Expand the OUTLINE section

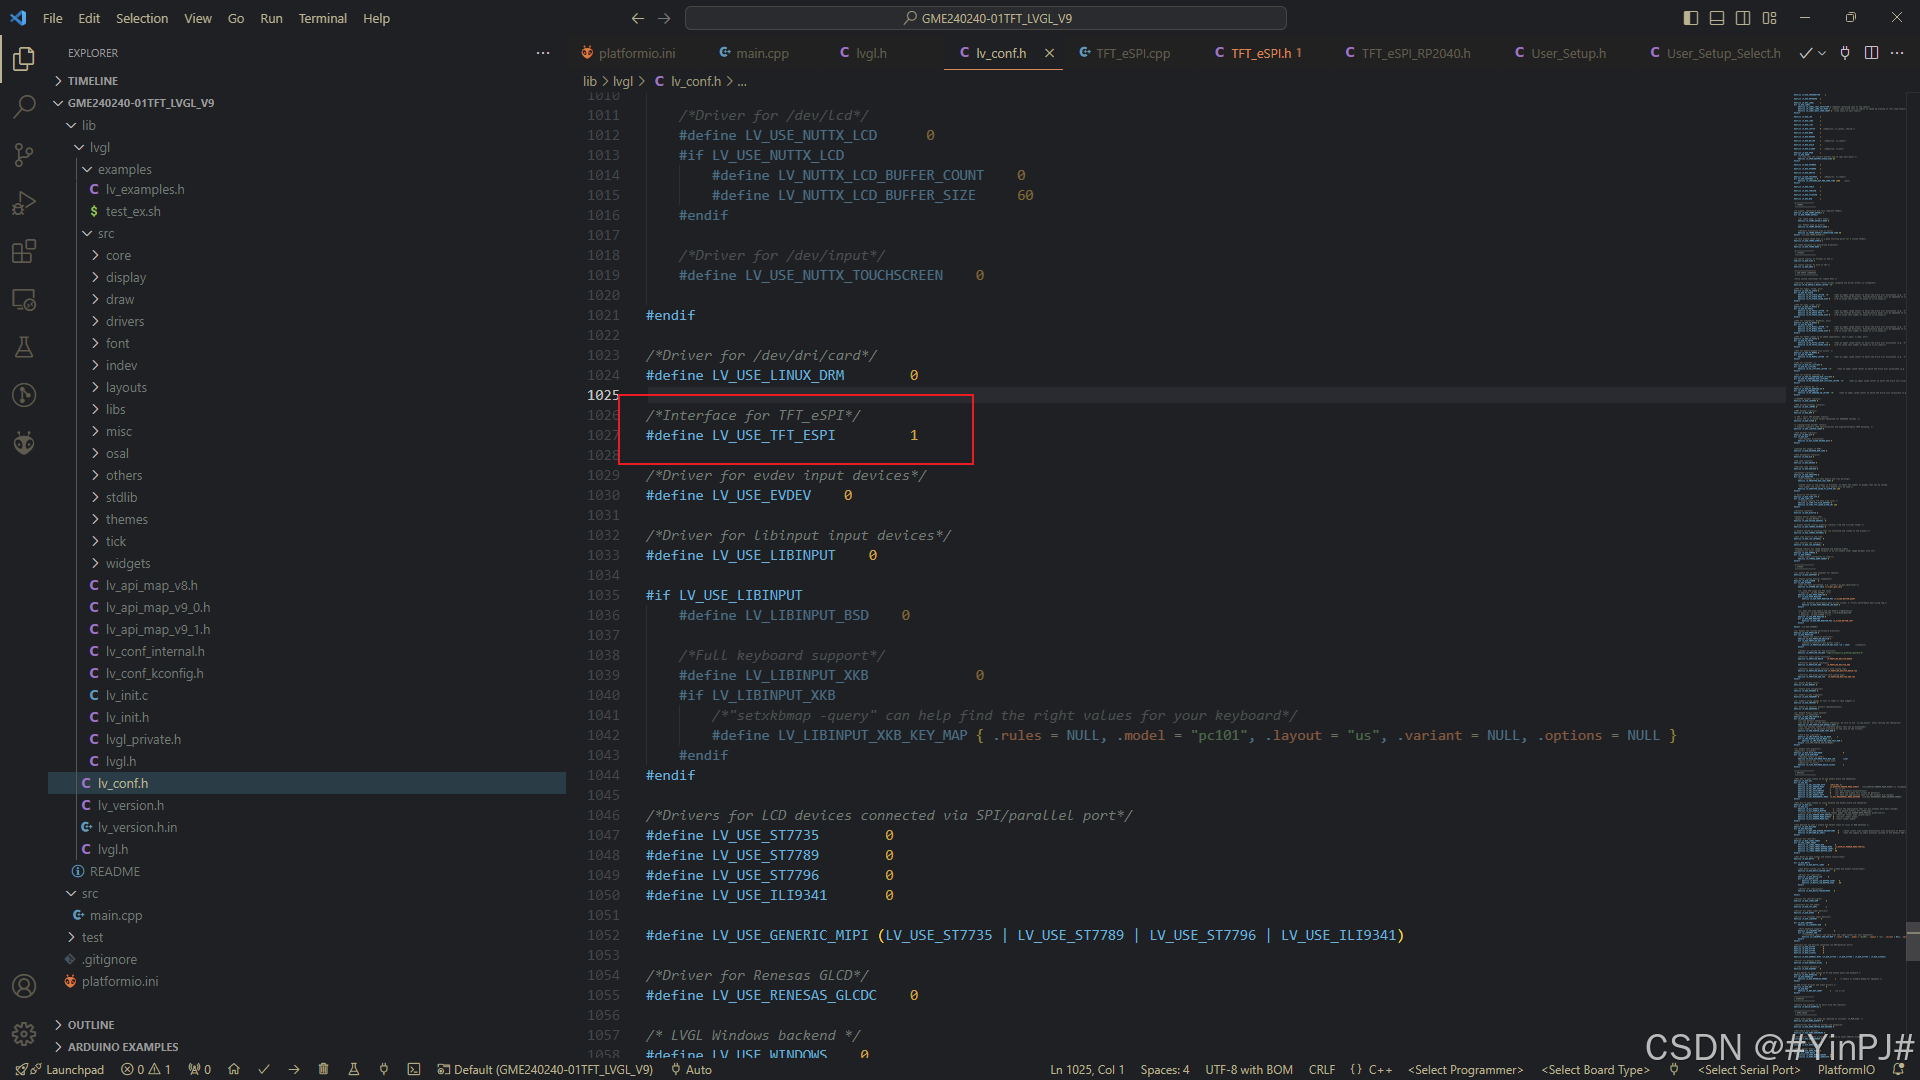[x=91, y=1025]
